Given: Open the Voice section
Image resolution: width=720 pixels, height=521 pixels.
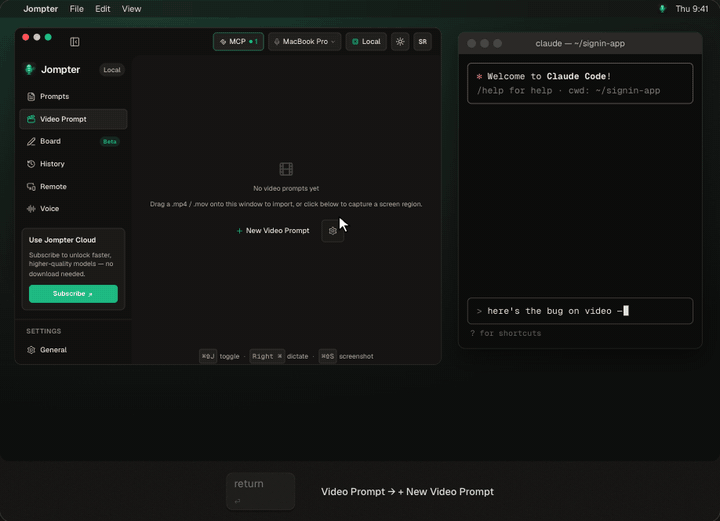Looking at the screenshot, I should pos(73,208).
